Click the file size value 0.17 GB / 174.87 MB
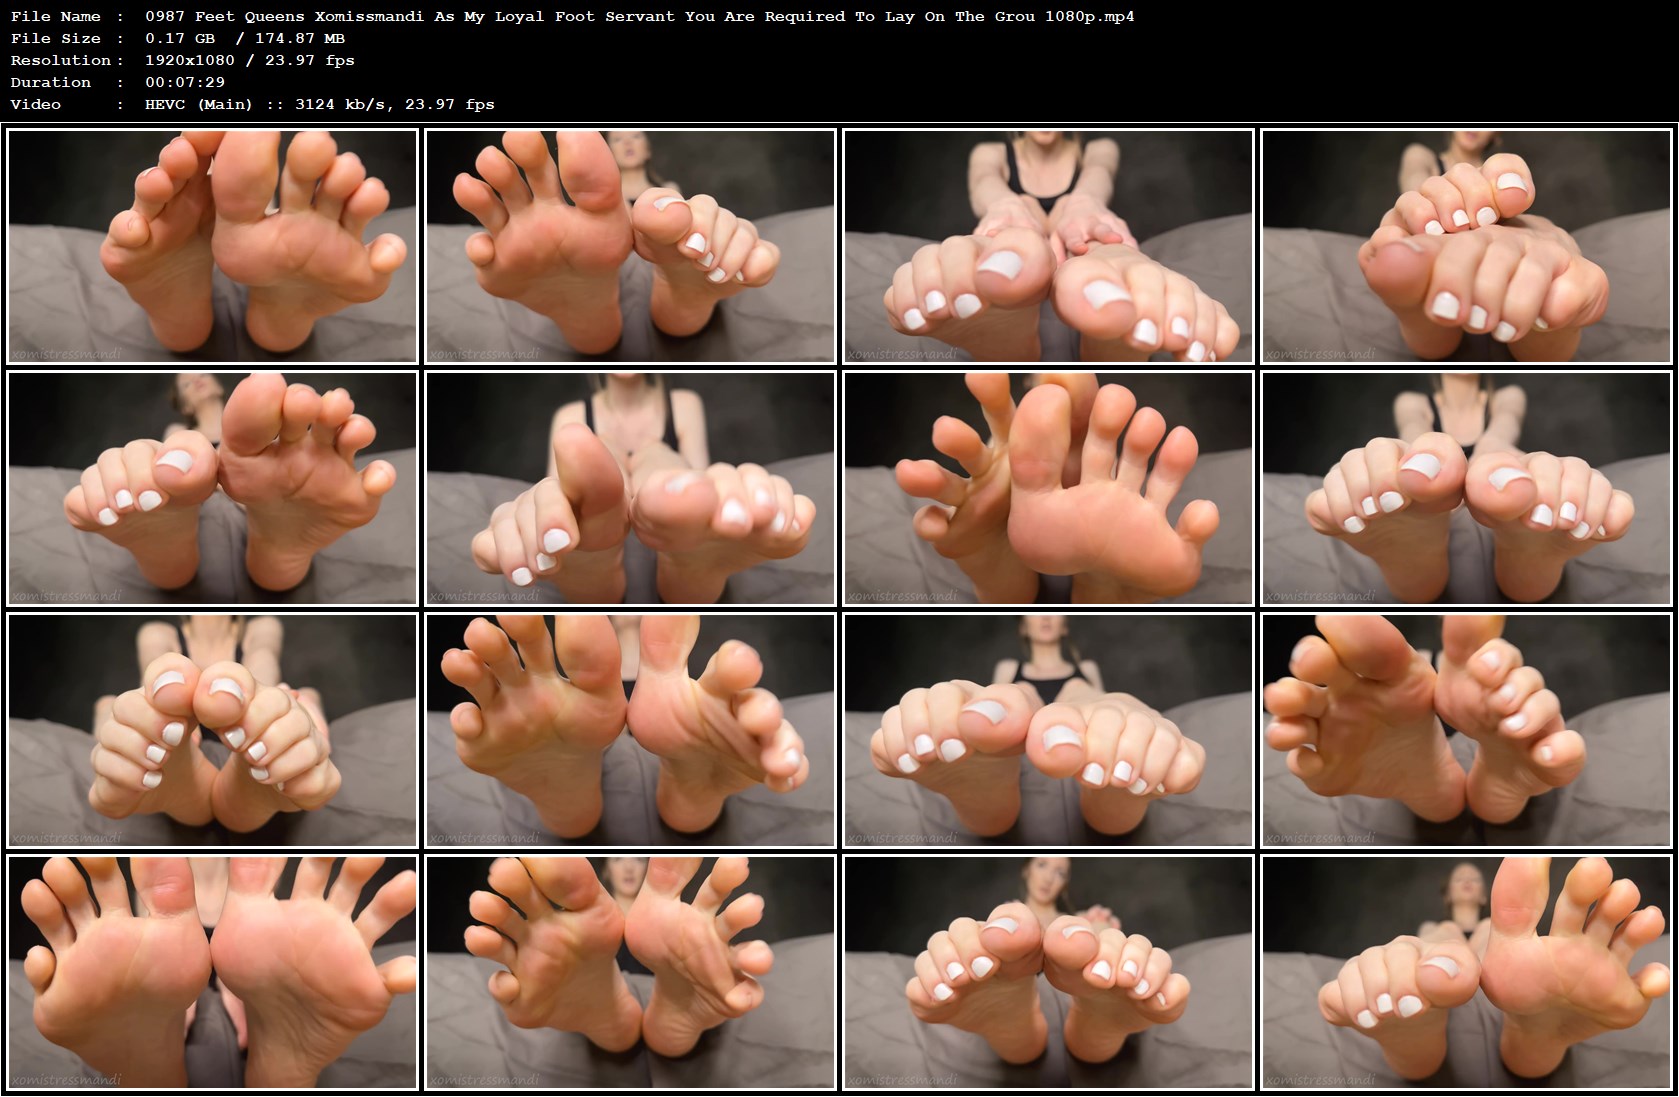The width and height of the screenshot is (1679, 1097). point(245,38)
